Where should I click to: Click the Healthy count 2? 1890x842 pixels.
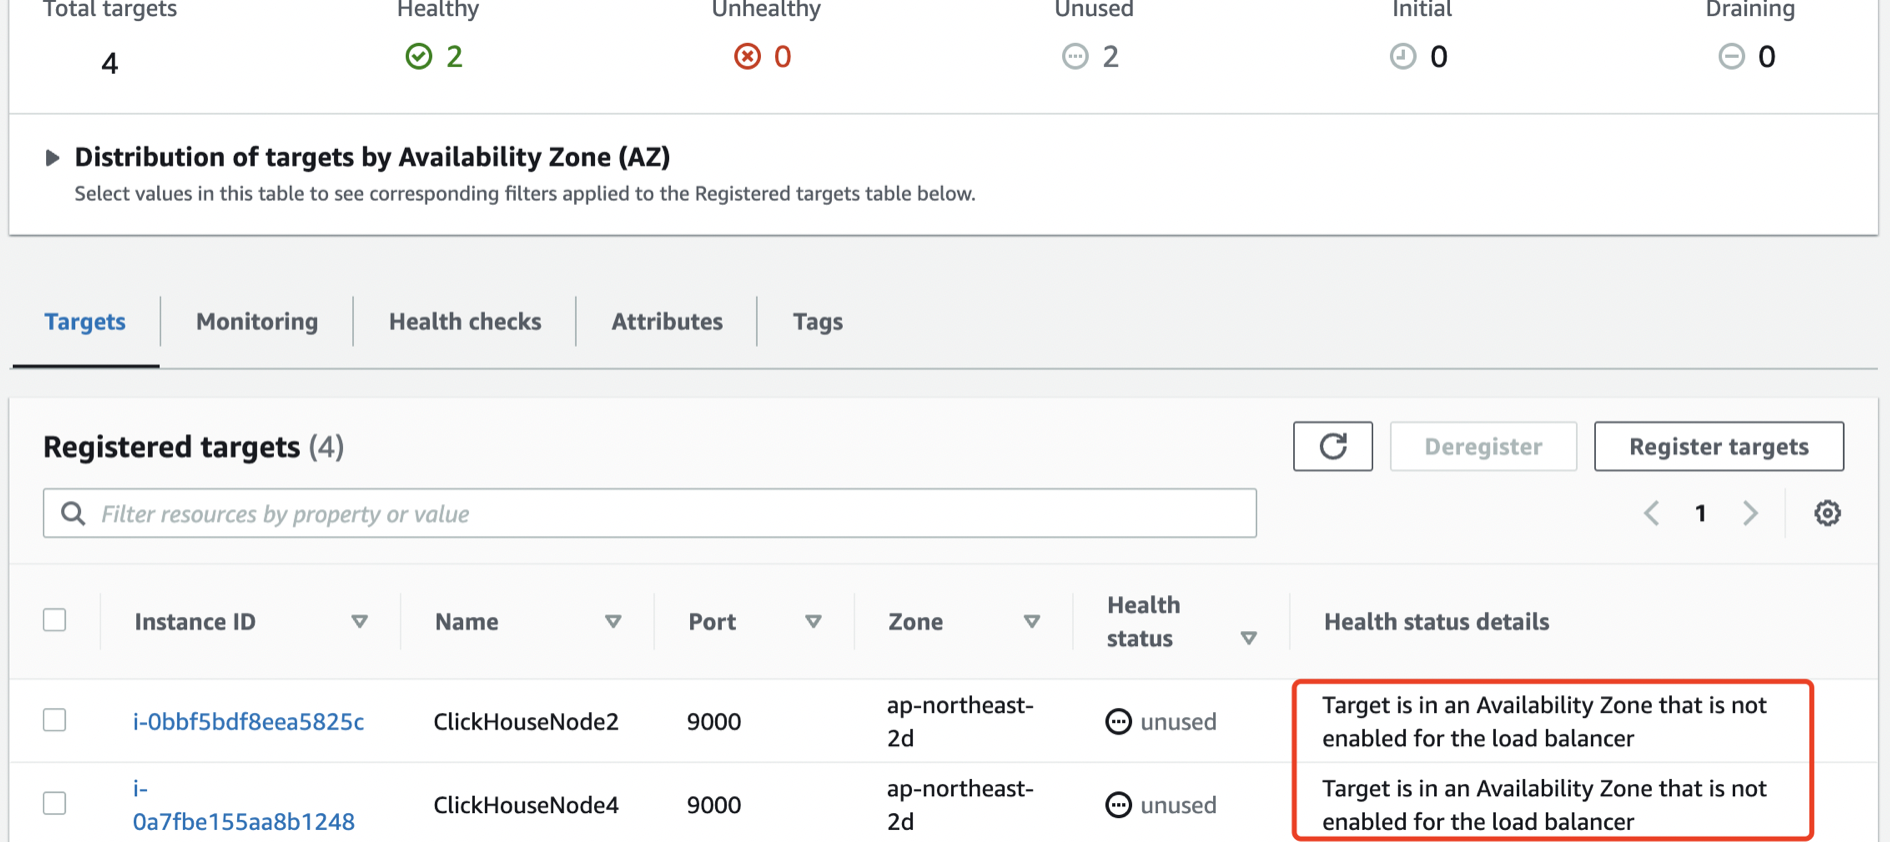pyautogui.click(x=454, y=56)
